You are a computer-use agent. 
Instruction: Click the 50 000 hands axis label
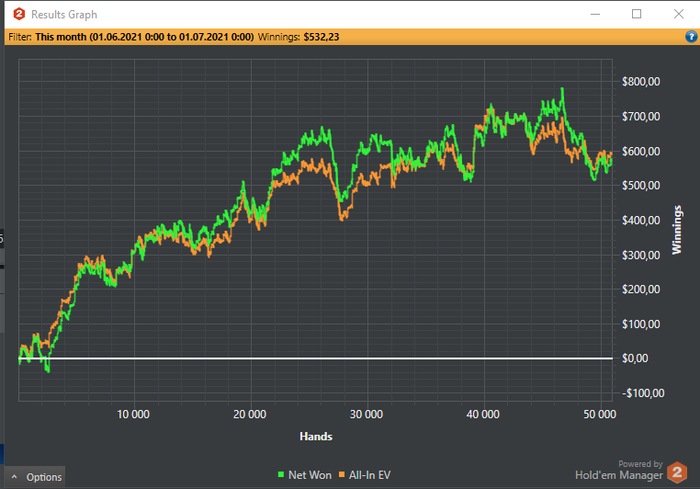[x=600, y=414]
